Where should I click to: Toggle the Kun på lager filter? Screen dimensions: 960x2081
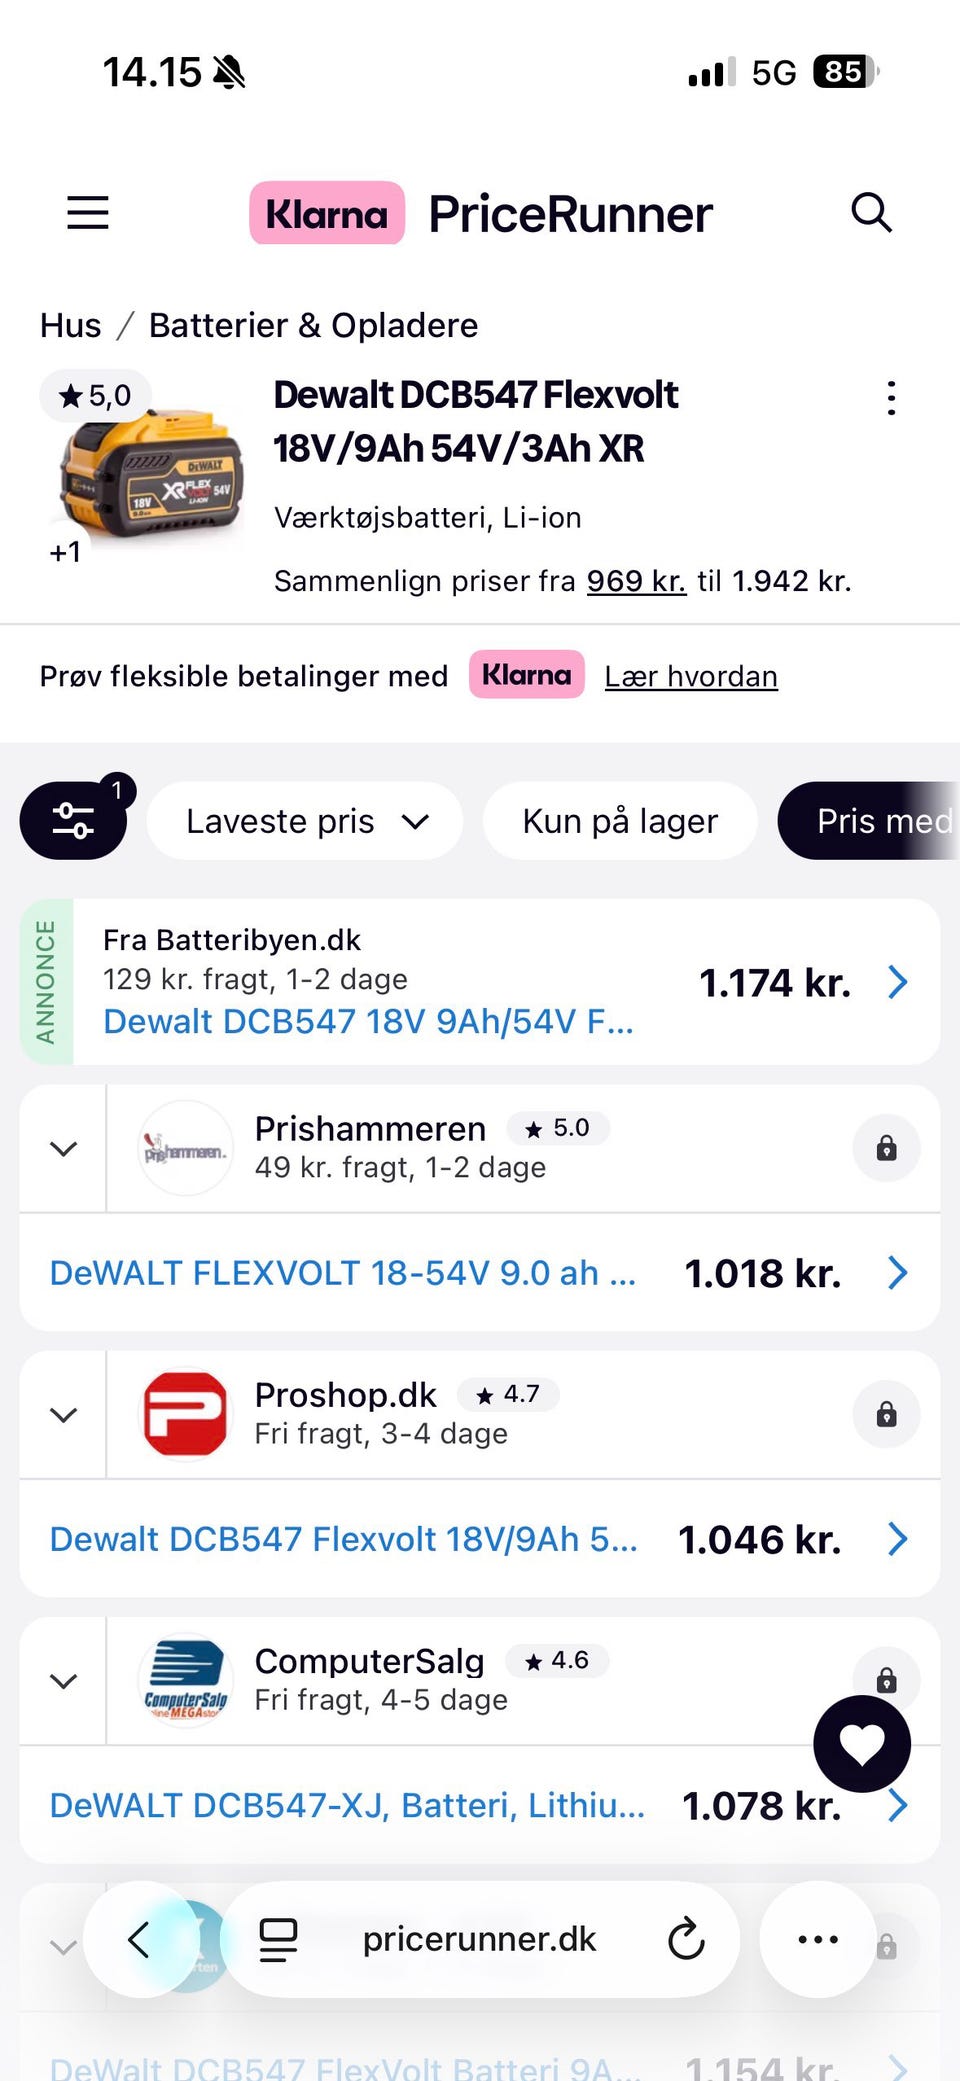(x=620, y=821)
